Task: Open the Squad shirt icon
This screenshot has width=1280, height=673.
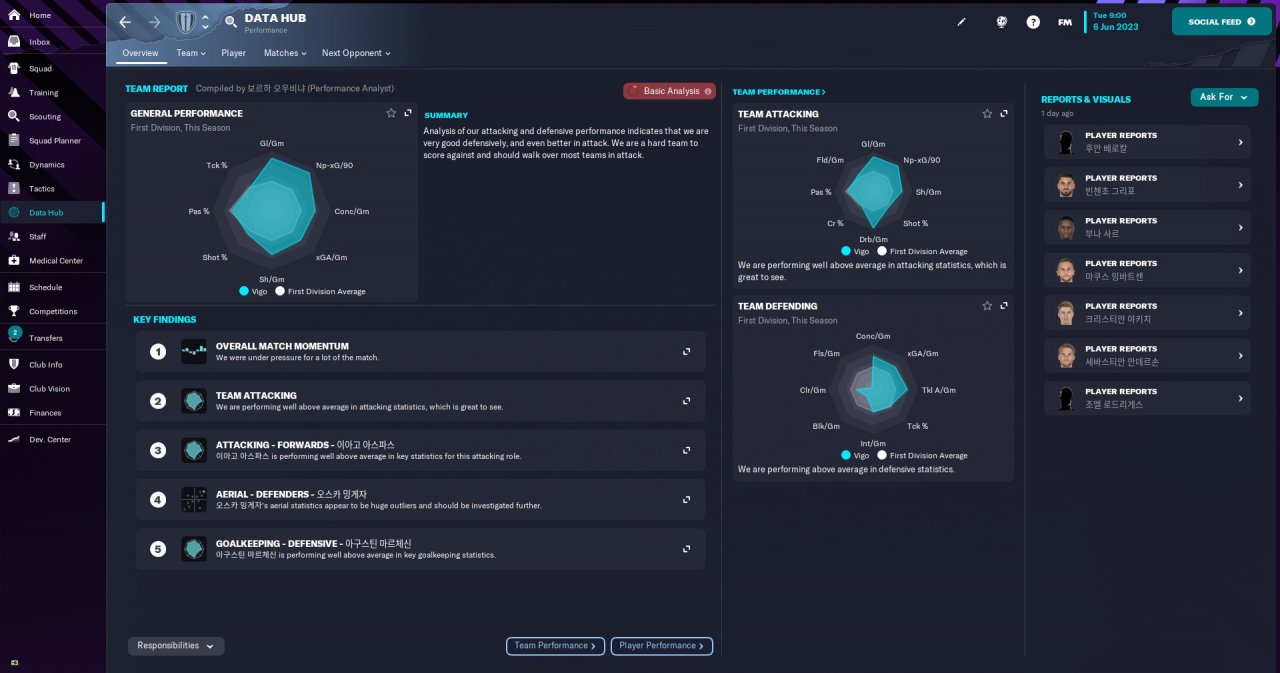Action: click(x=14, y=69)
